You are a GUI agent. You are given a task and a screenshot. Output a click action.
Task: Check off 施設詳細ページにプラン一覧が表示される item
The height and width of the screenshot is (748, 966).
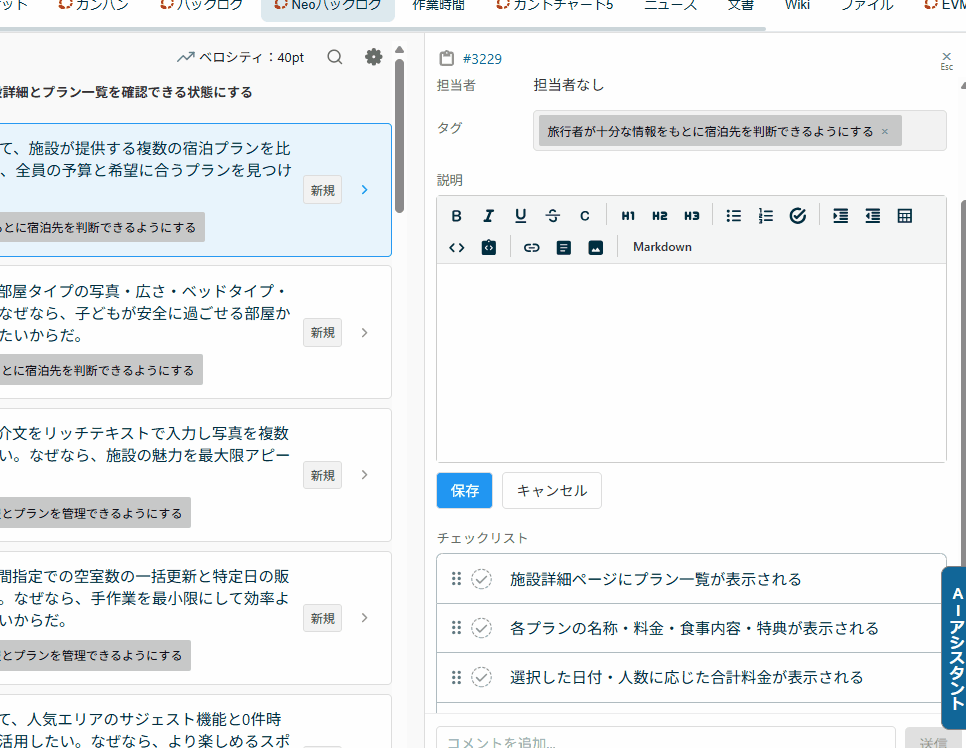click(x=482, y=579)
